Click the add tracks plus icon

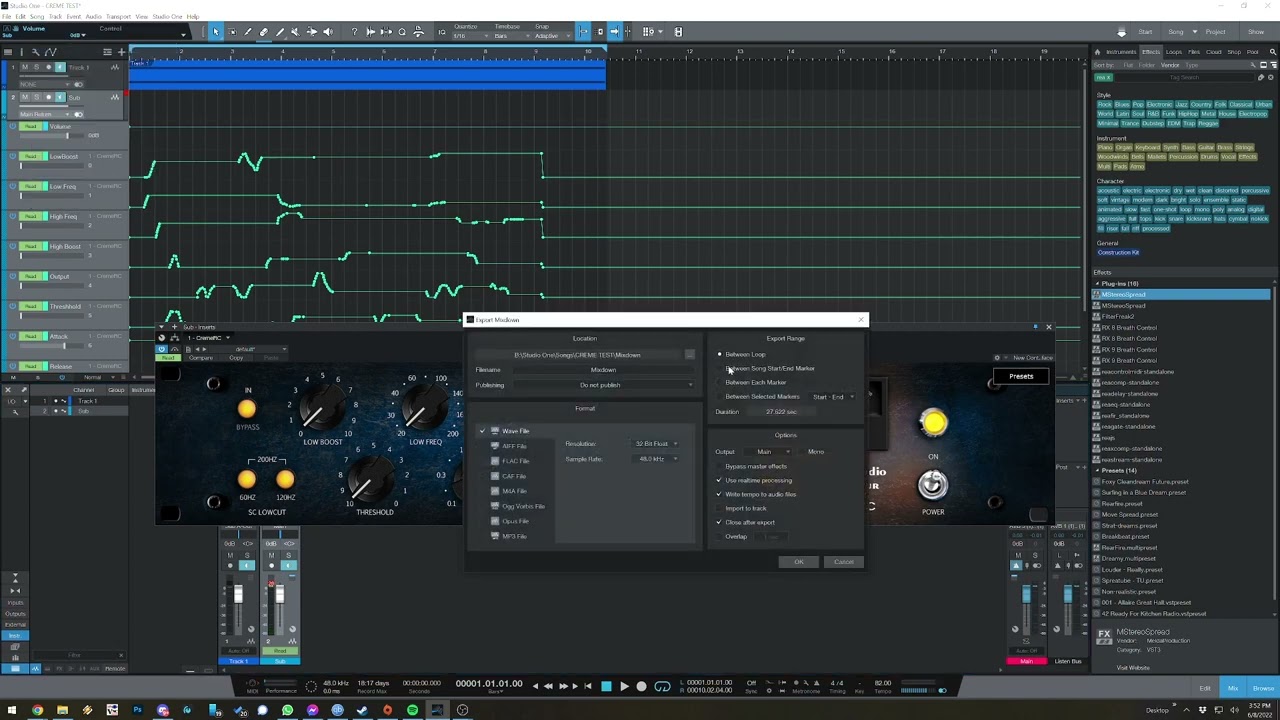pyautogui.click(x=122, y=52)
